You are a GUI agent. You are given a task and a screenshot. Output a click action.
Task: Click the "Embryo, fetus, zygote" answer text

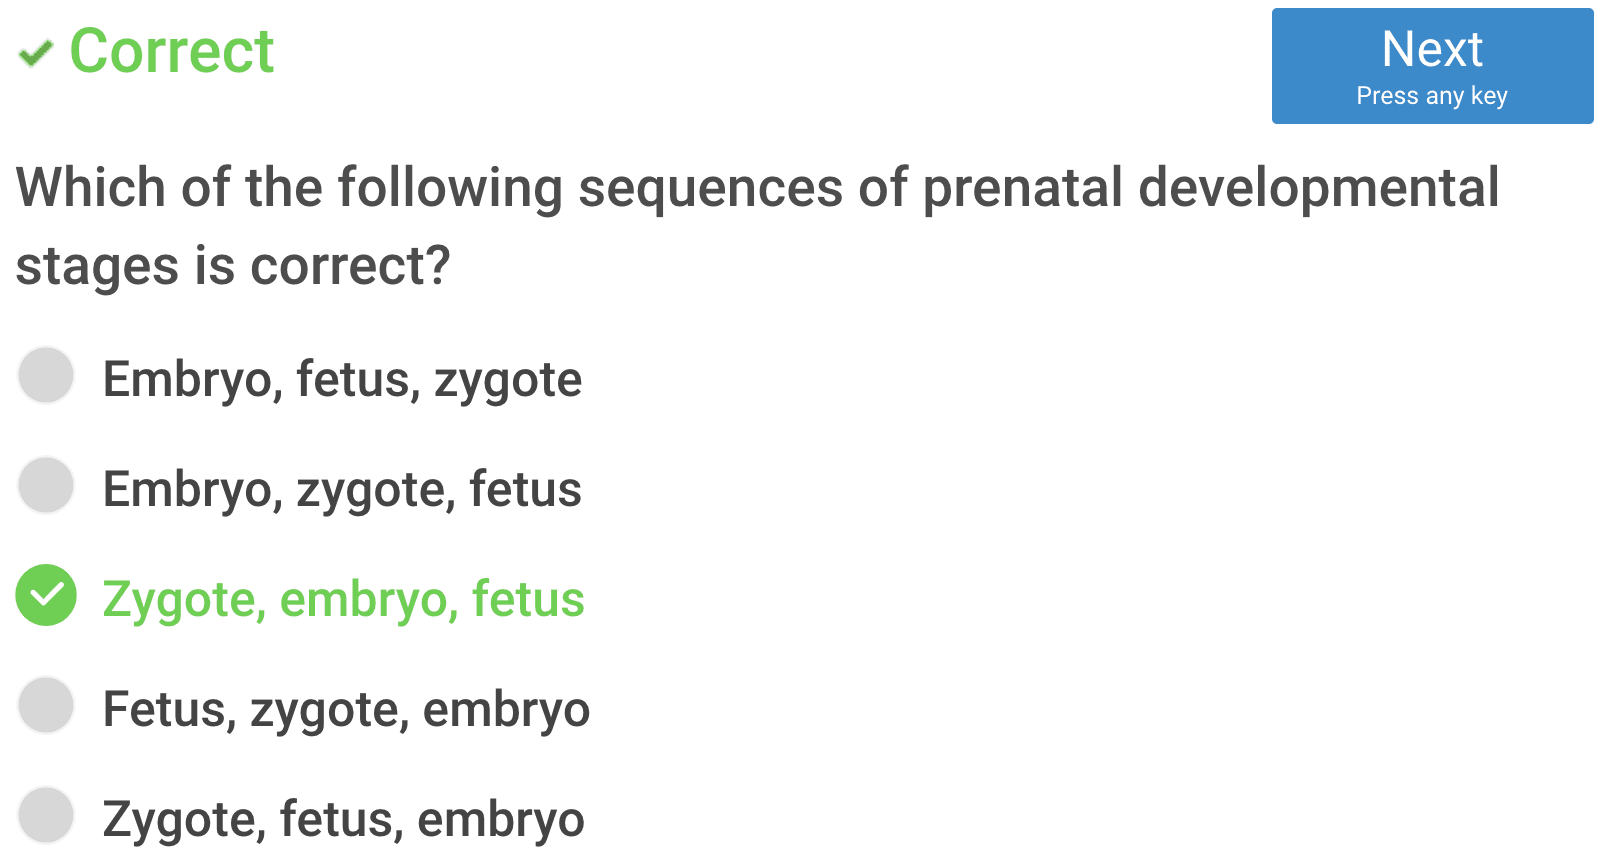[x=342, y=380]
